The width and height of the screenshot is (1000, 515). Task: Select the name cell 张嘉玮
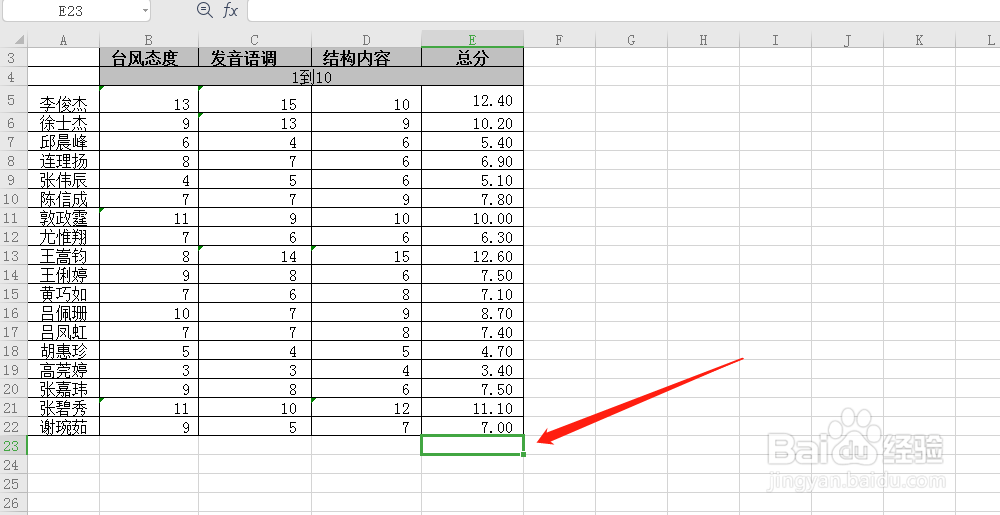(63, 389)
